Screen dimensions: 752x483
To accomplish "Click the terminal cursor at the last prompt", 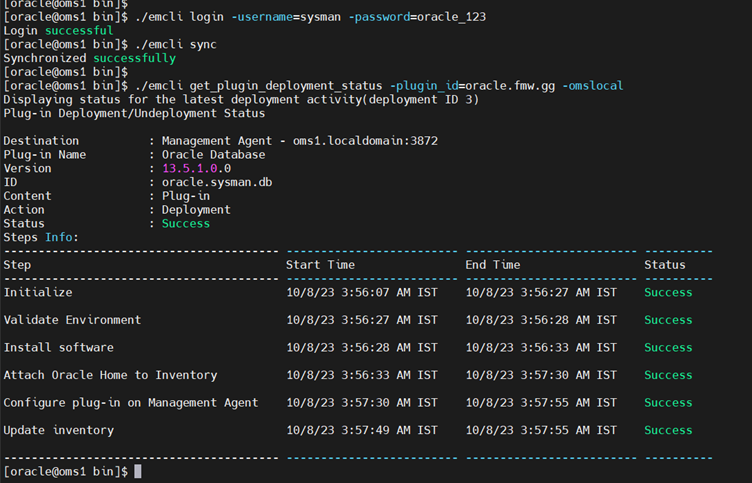I will tap(138, 471).
